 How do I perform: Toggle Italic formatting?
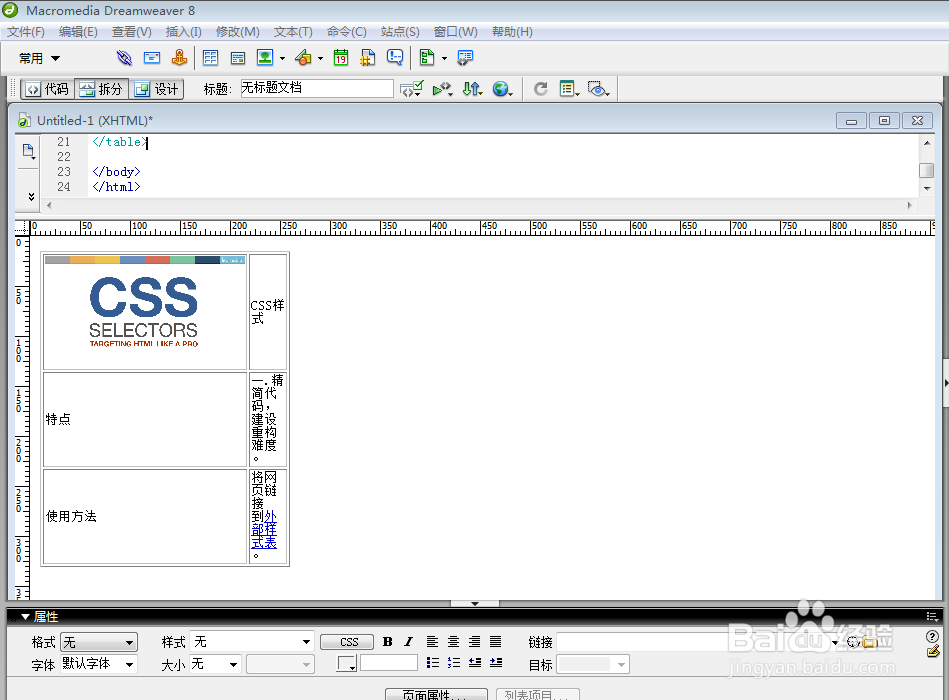(409, 642)
